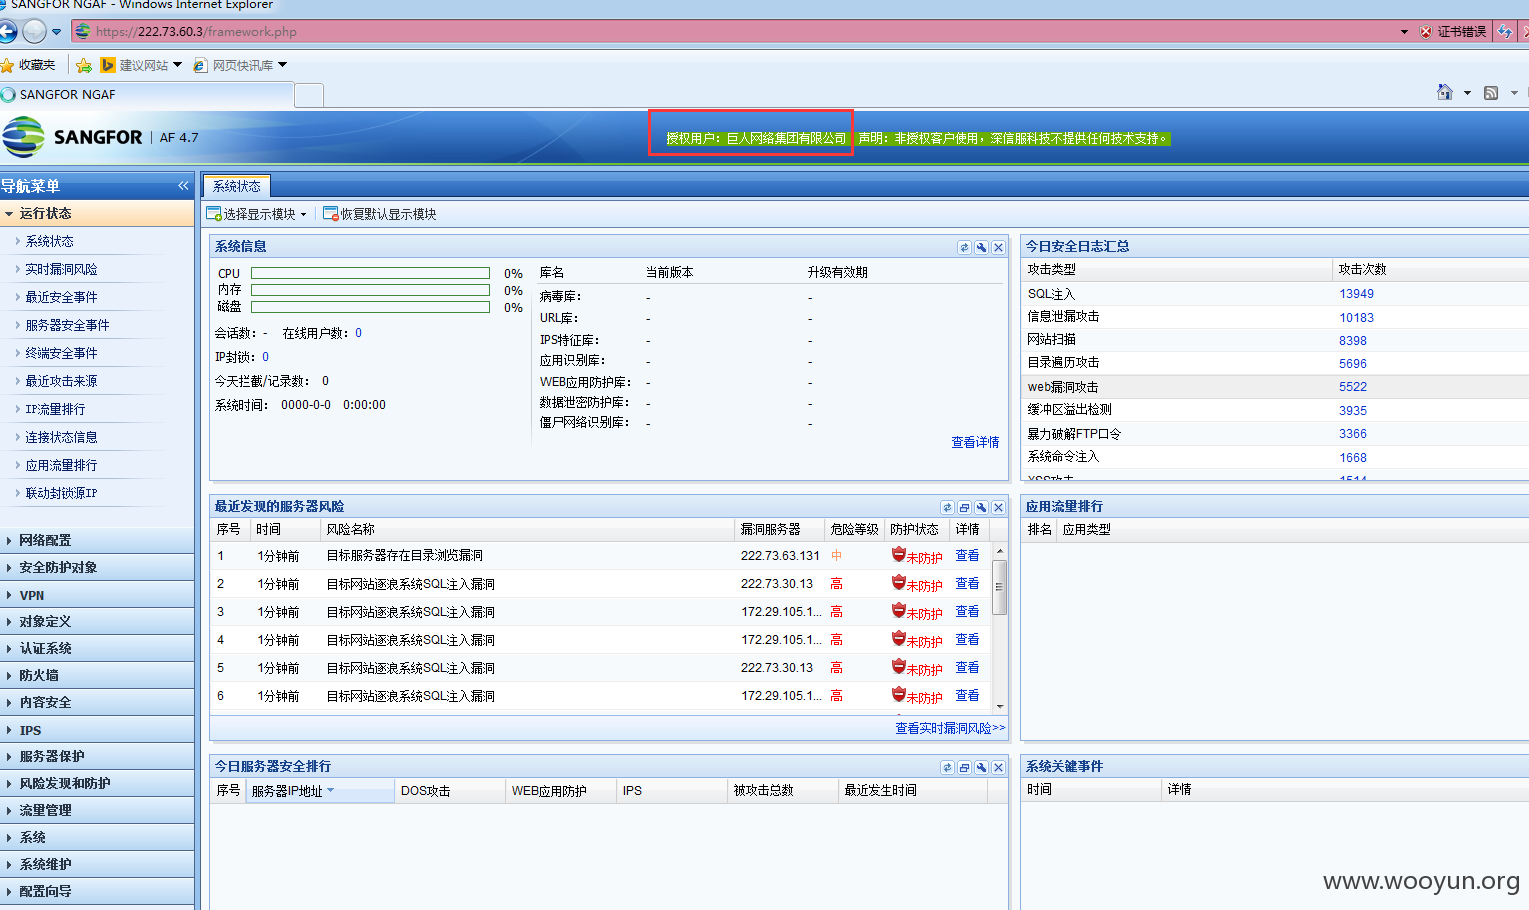Click the 磁盘 usage progress bar

(x=370, y=307)
